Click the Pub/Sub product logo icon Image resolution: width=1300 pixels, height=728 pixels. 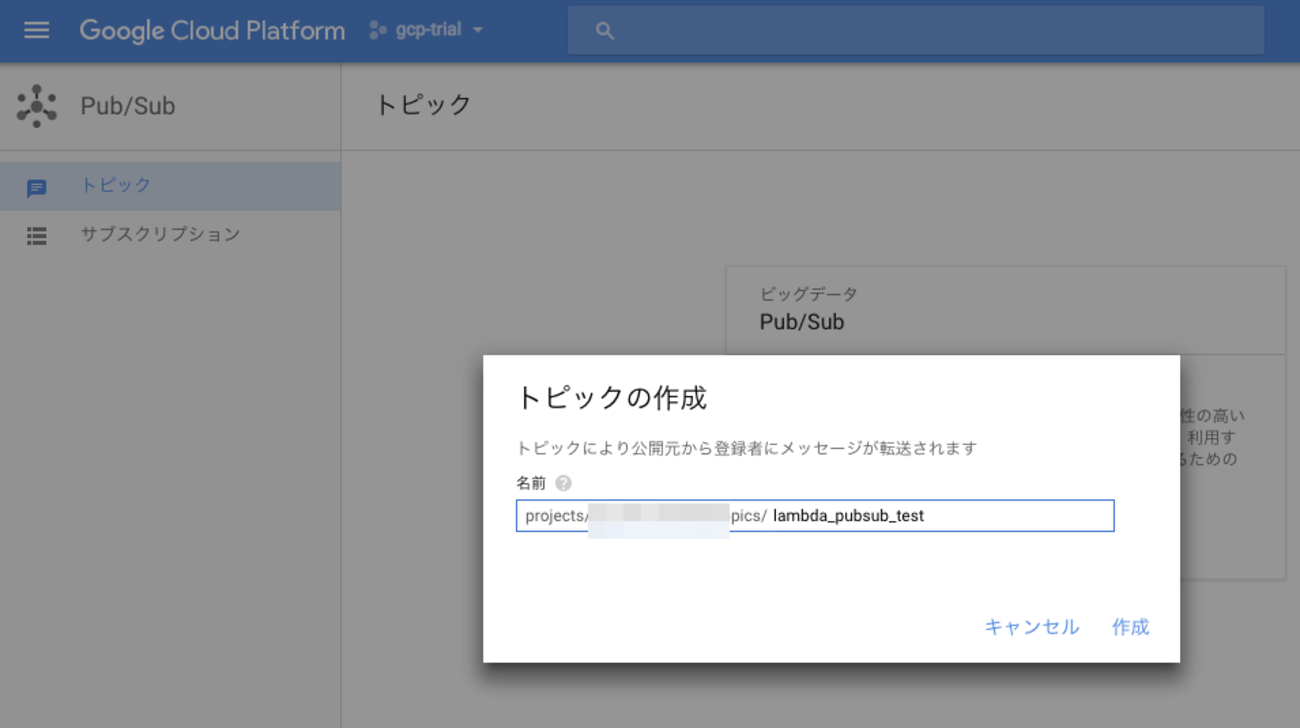37,106
